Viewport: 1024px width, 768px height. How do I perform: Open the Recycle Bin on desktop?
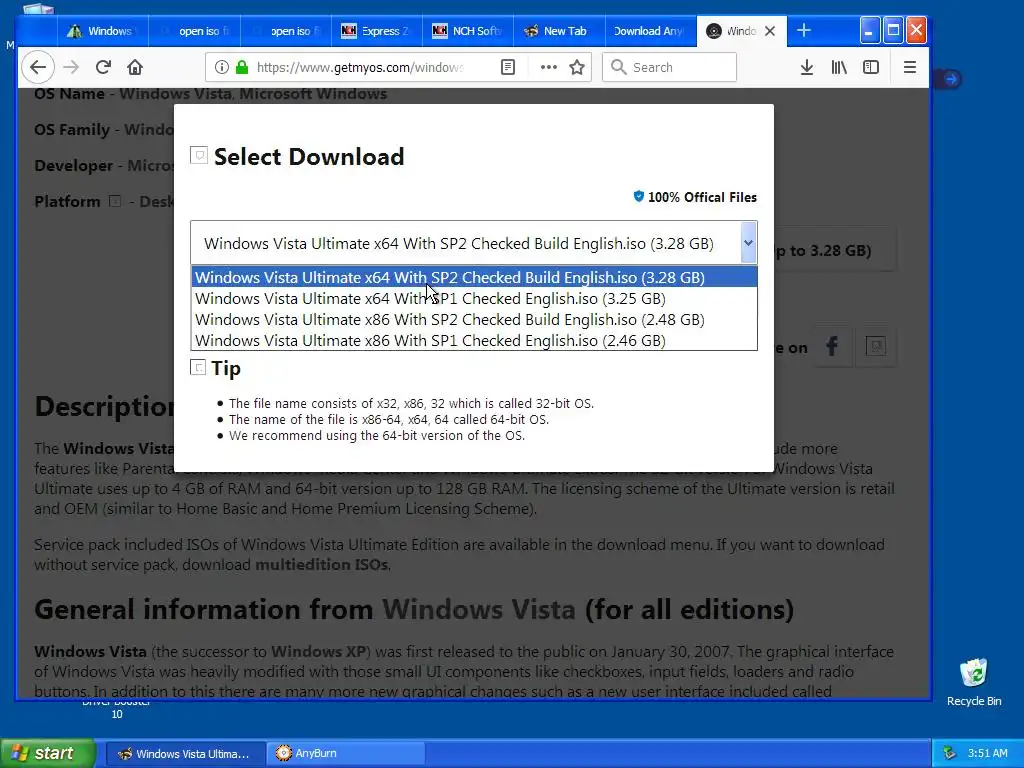click(974, 682)
